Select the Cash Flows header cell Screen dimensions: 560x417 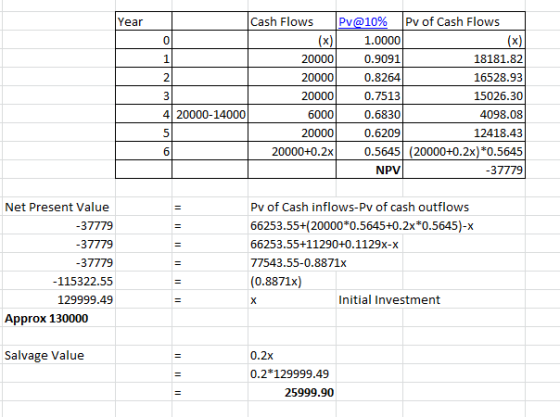click(x=292, y=21)
